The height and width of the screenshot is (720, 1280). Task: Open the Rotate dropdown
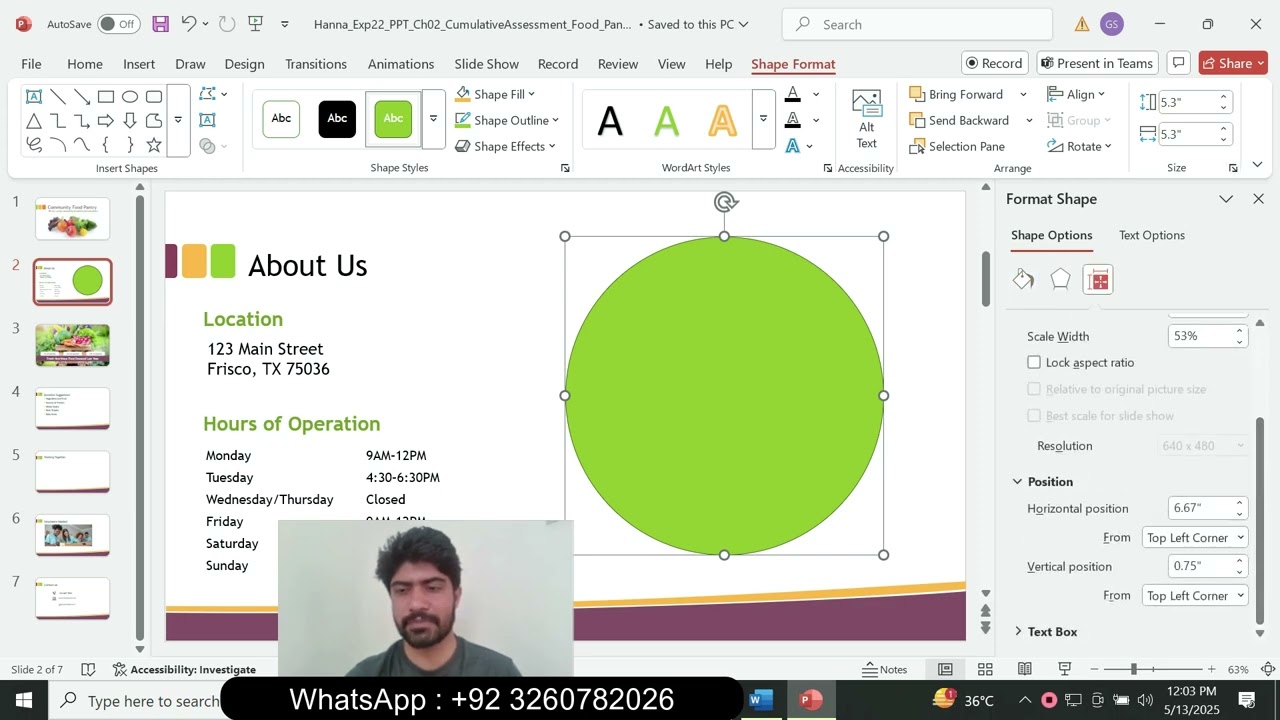(1080, 146)
